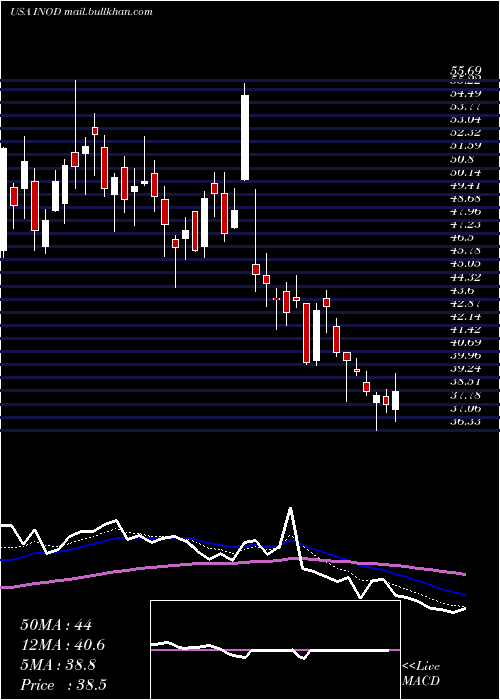
Task: Click the 52.32 price axis label
Action: pyautogui.click(x=465, y=132)
